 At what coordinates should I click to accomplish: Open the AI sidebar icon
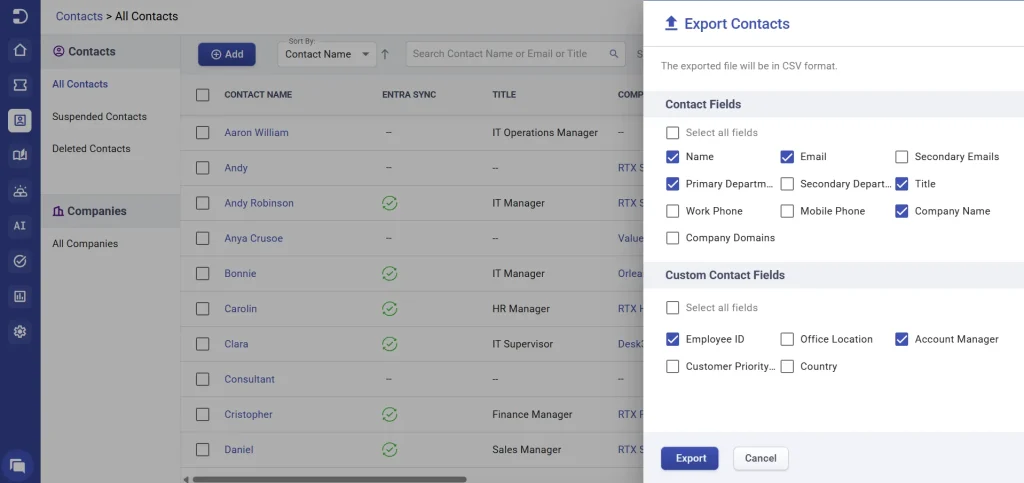(20, 226)
